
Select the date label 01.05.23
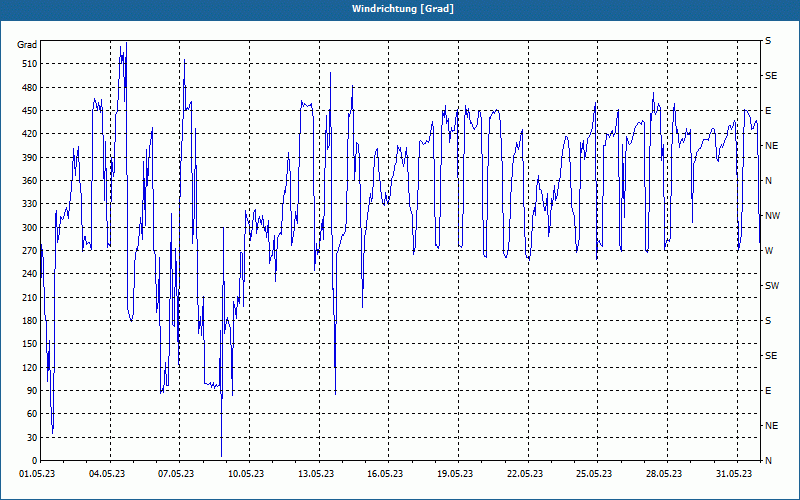click(37, 474)
